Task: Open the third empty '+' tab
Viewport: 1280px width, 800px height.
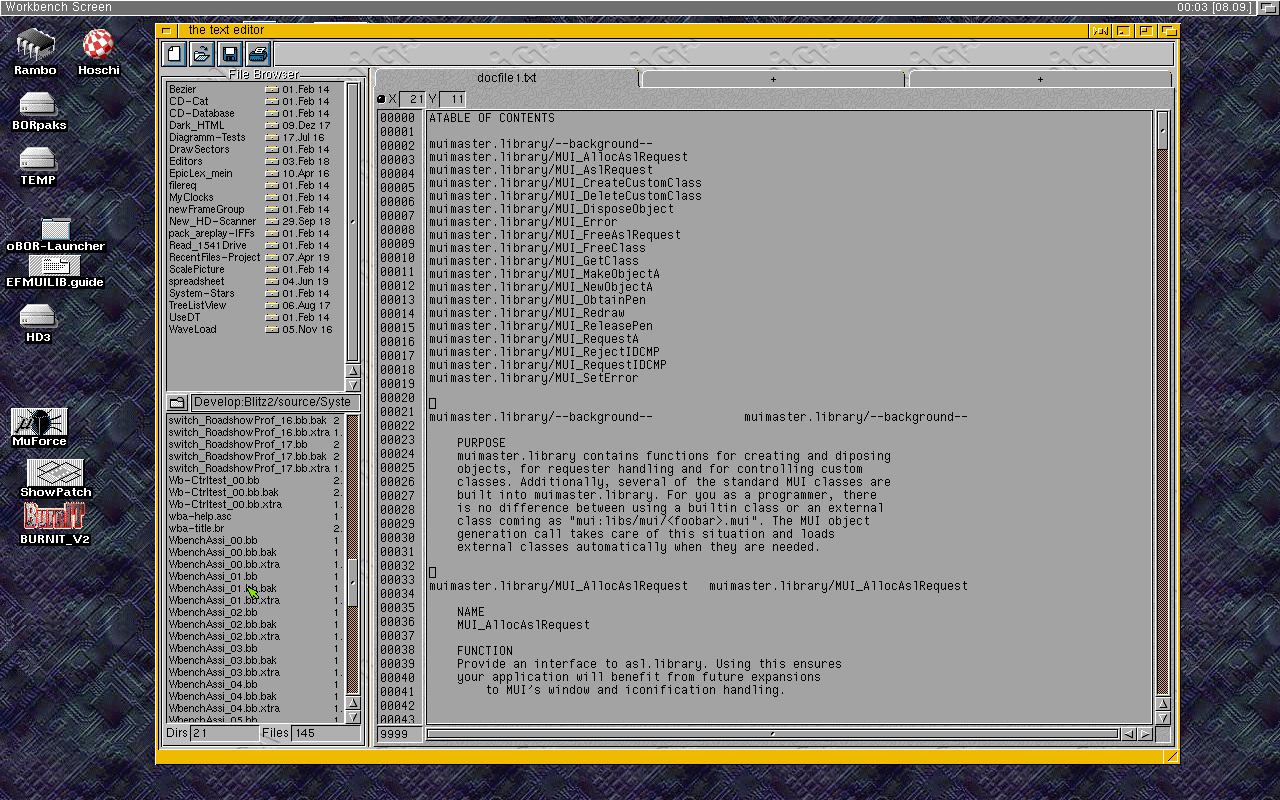Action: [1040, 79]
